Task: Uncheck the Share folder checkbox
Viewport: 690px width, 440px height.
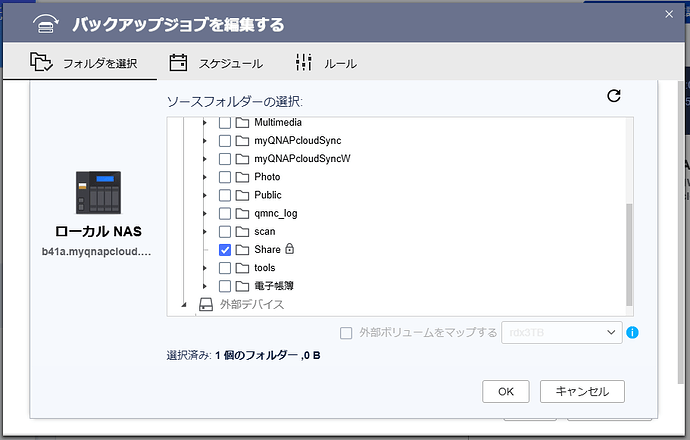Action: click(x=225, y=249)
